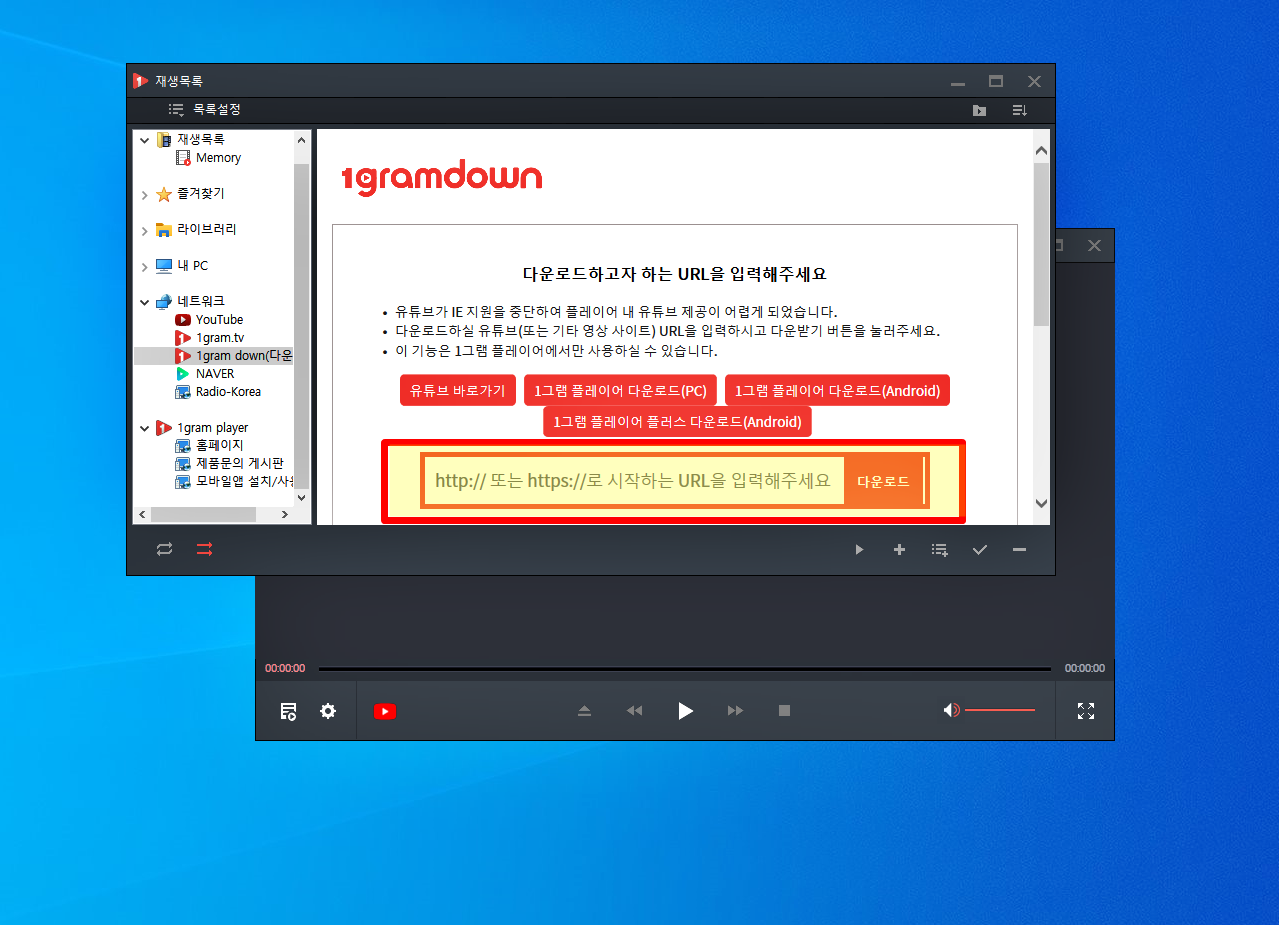Viewport: 1279px width, 925px height.
Task: Click the checkmark select icon
Action: tap(979, 549)
